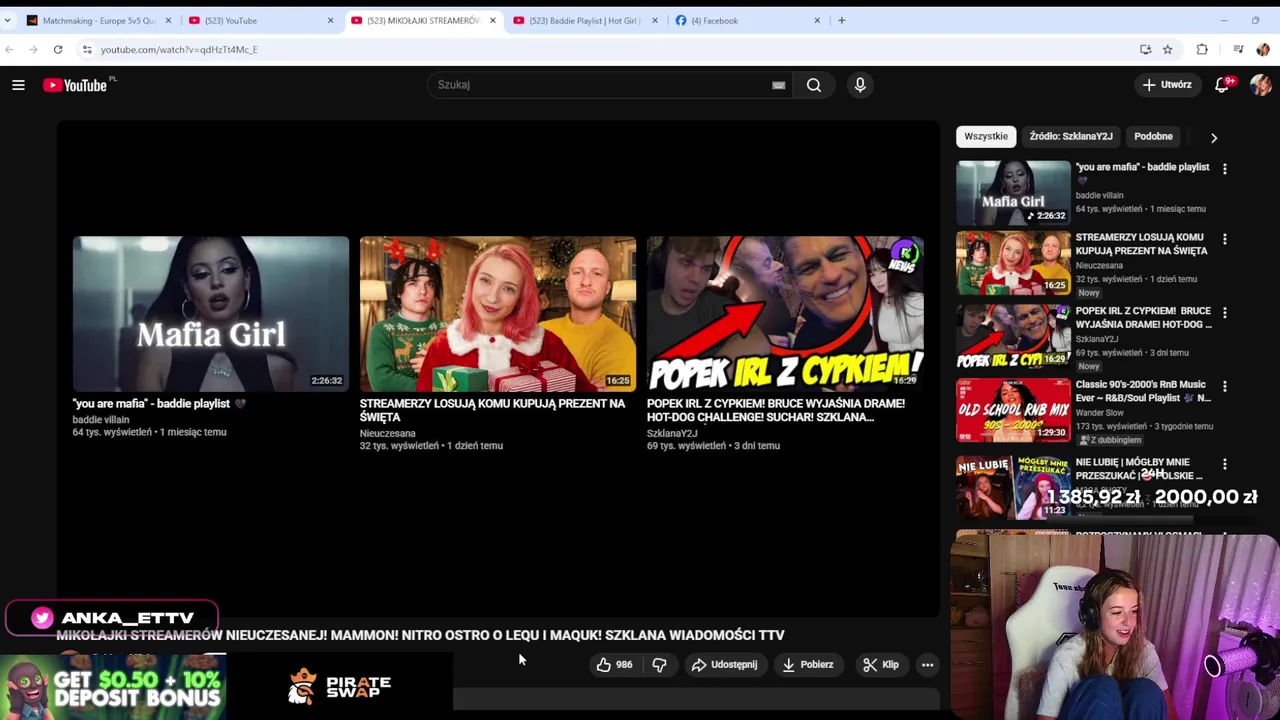Click the Udostępnij share button

click(724, 665)
